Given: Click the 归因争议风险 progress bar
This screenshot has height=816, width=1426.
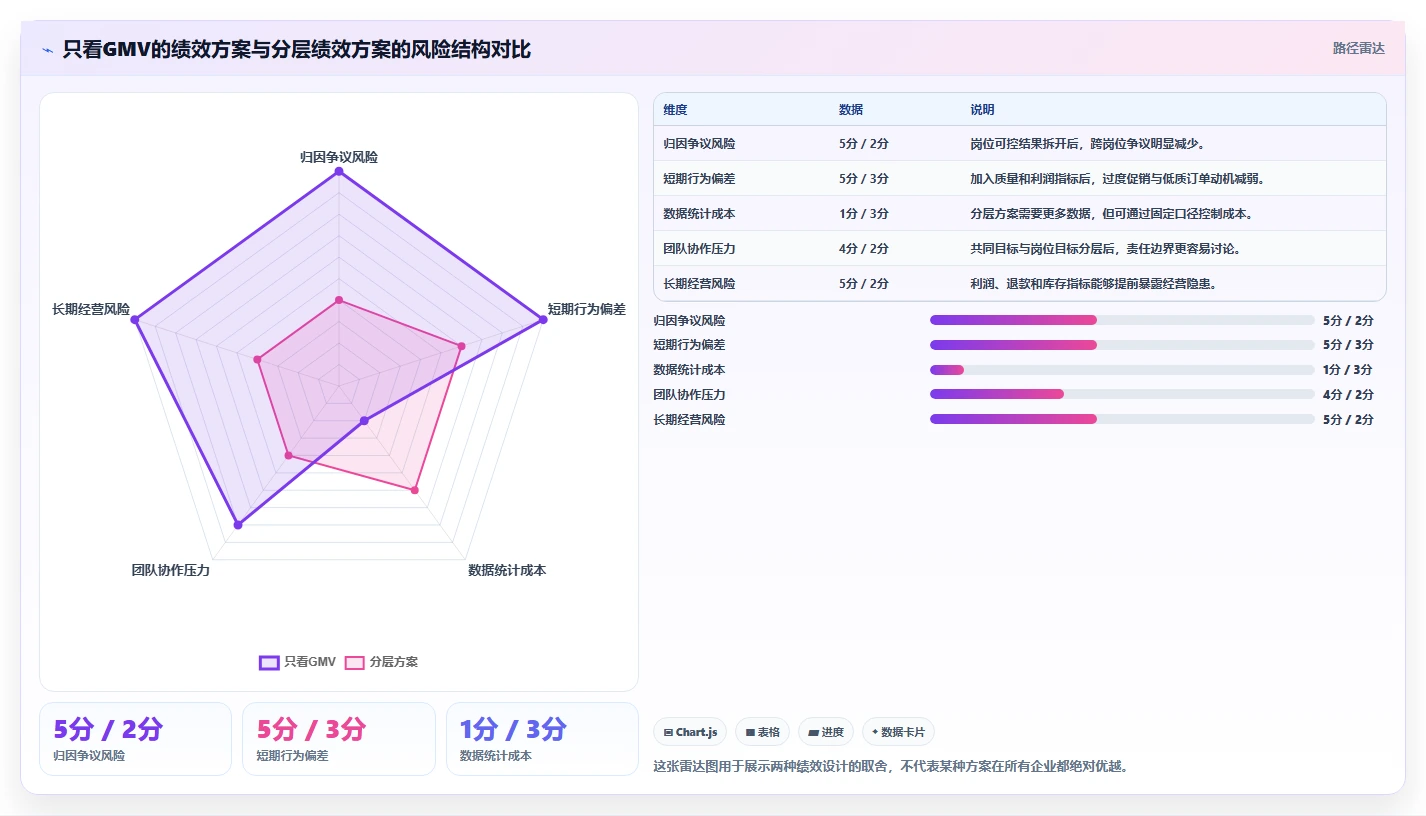Looking at the screenshot, I should tap(1122, 320).
